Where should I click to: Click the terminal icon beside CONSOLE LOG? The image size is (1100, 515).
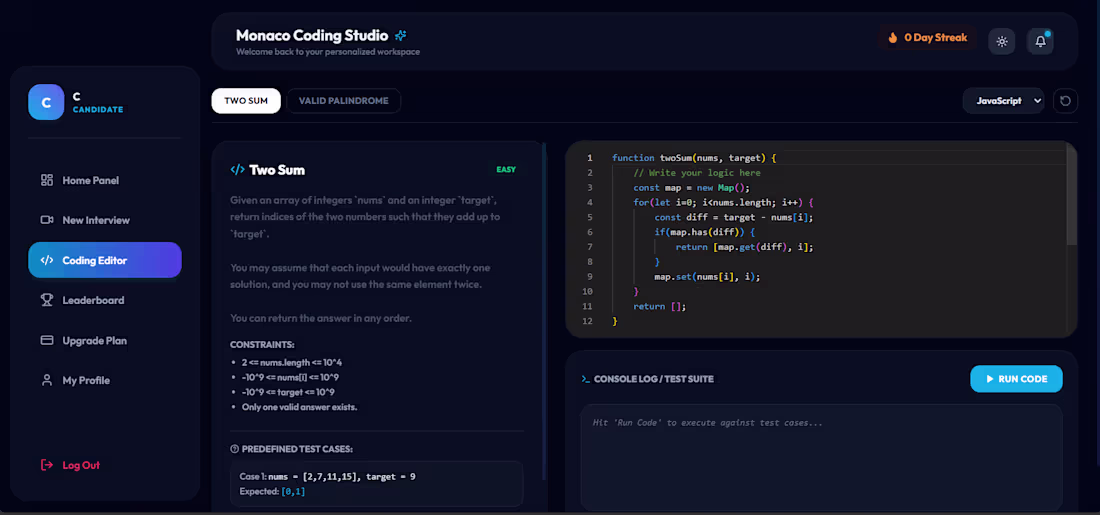tap(586, 379)
